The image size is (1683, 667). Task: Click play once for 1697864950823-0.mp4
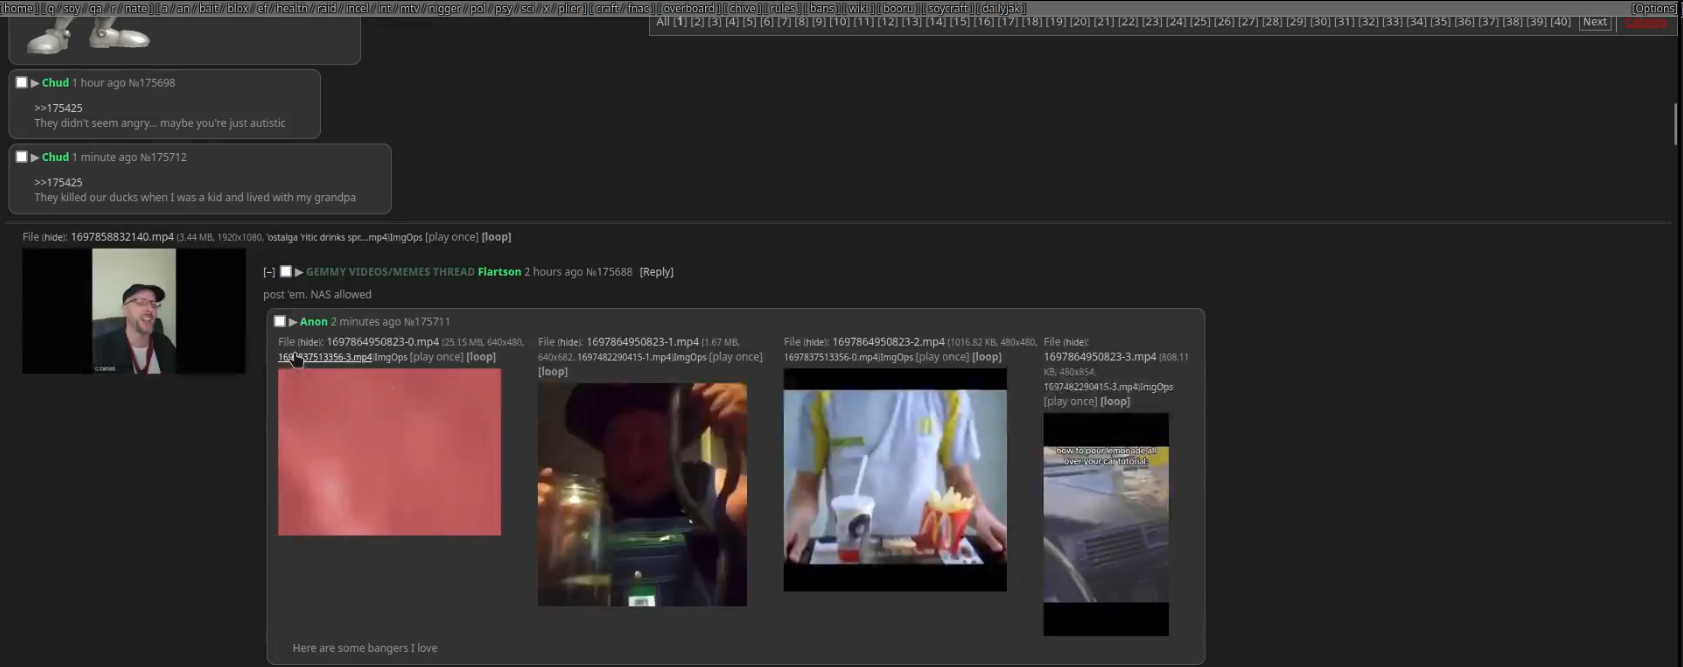point(436,357)
